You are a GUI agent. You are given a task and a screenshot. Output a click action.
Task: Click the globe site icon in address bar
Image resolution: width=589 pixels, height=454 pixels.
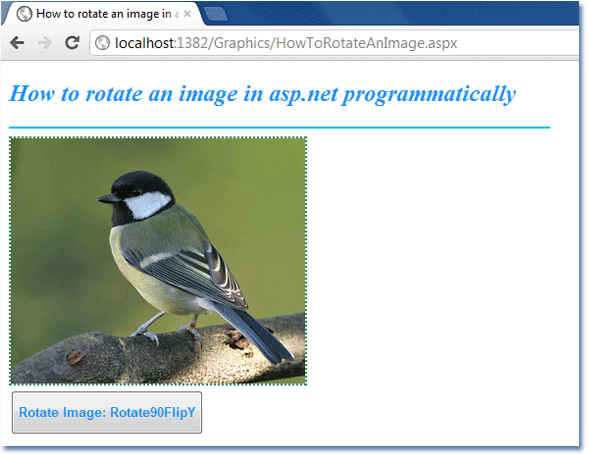[102, 43]
